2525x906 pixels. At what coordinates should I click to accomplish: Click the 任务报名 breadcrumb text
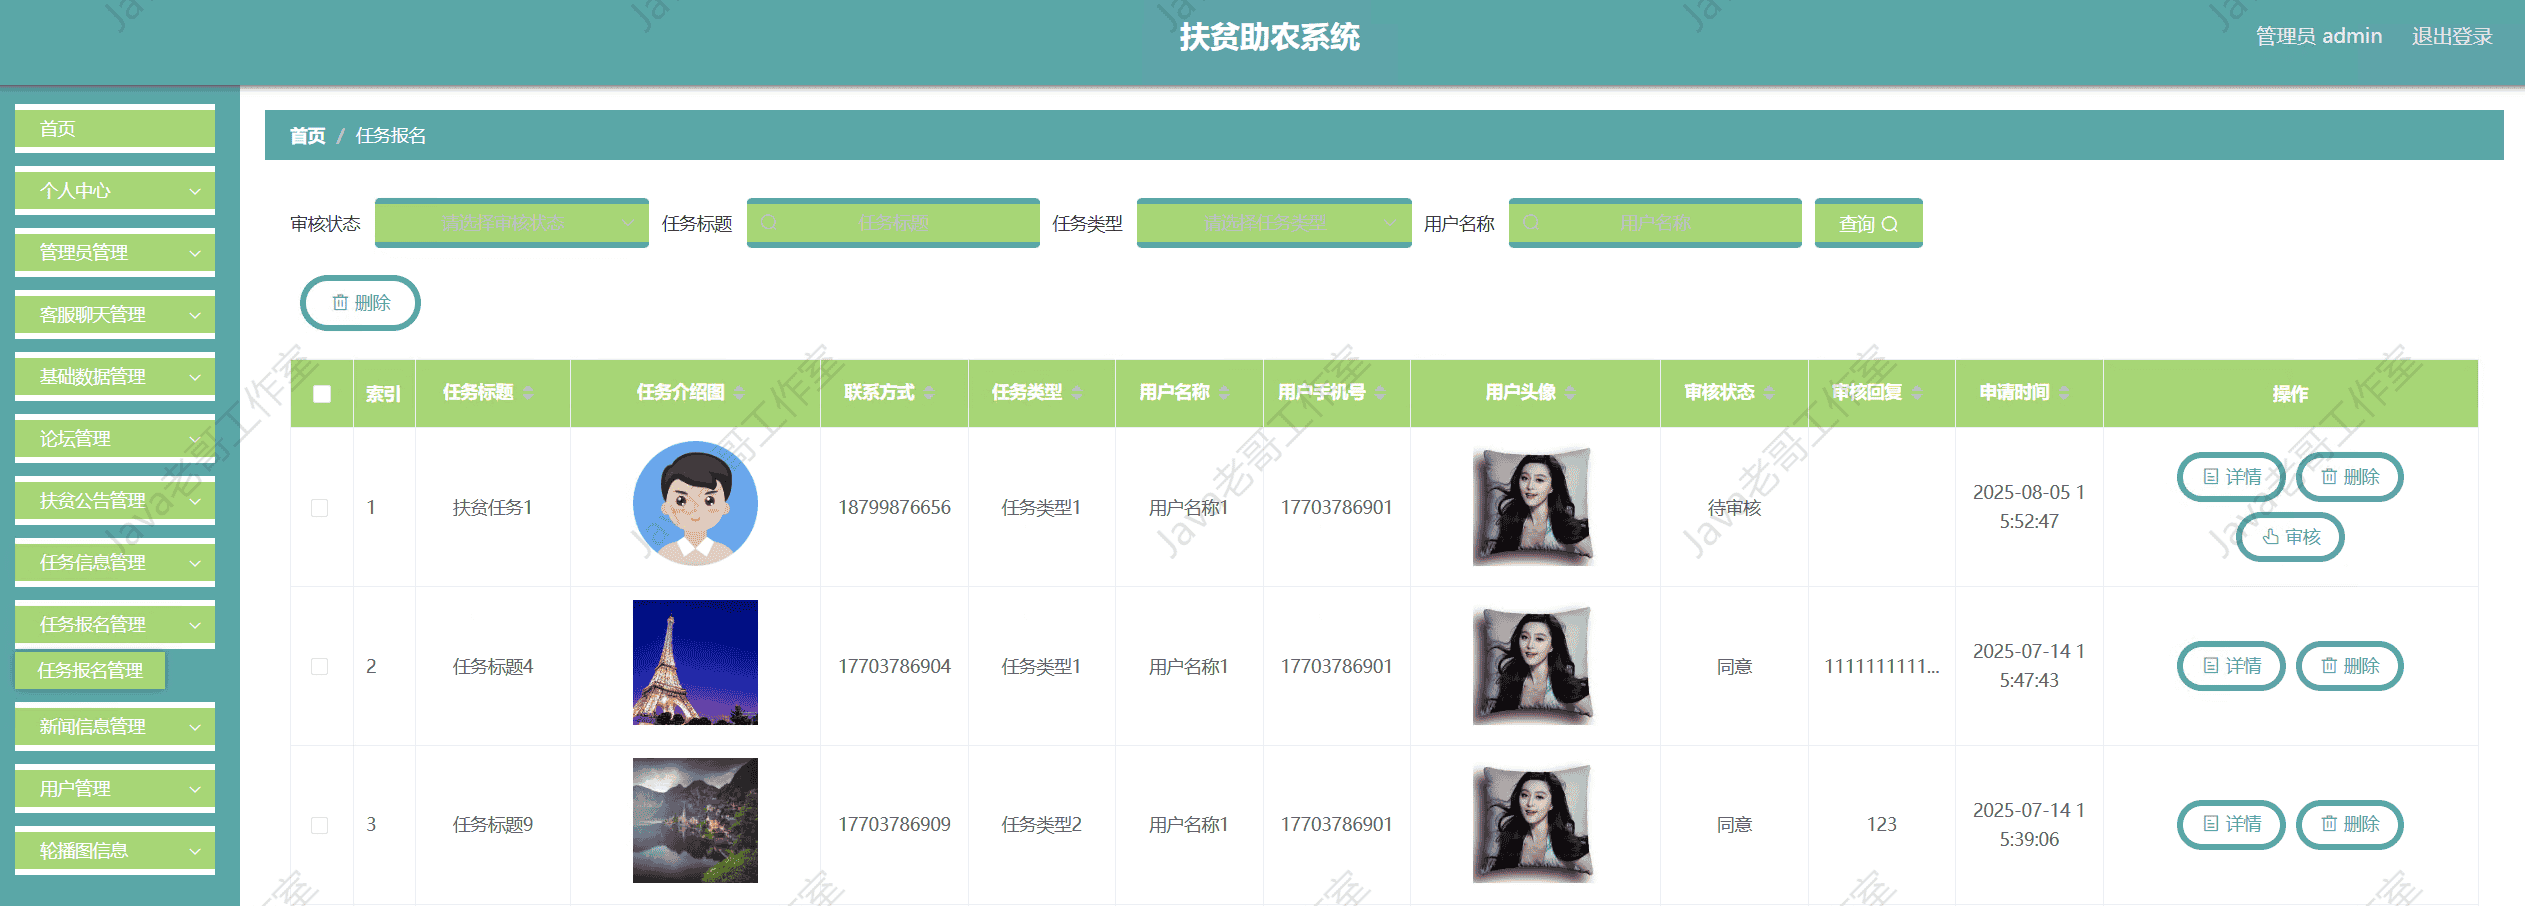click(x=391, y=135)
